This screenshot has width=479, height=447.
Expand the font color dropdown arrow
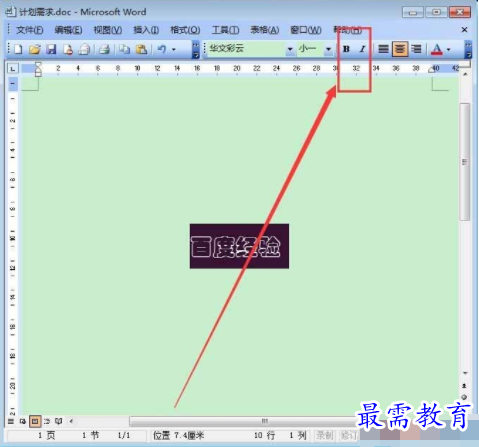tap(448, 50)
